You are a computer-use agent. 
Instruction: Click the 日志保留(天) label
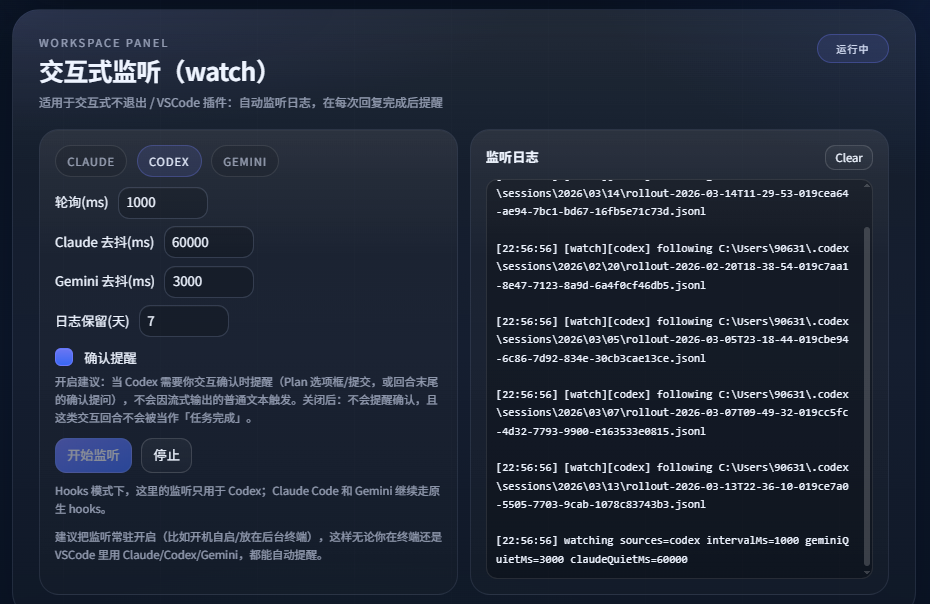pyautogui.click(x=92, y=321)
